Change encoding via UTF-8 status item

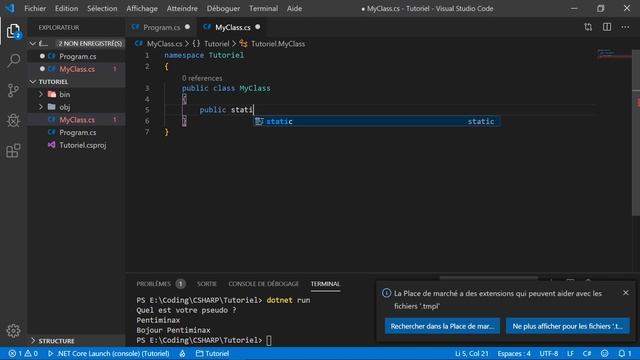549,353
